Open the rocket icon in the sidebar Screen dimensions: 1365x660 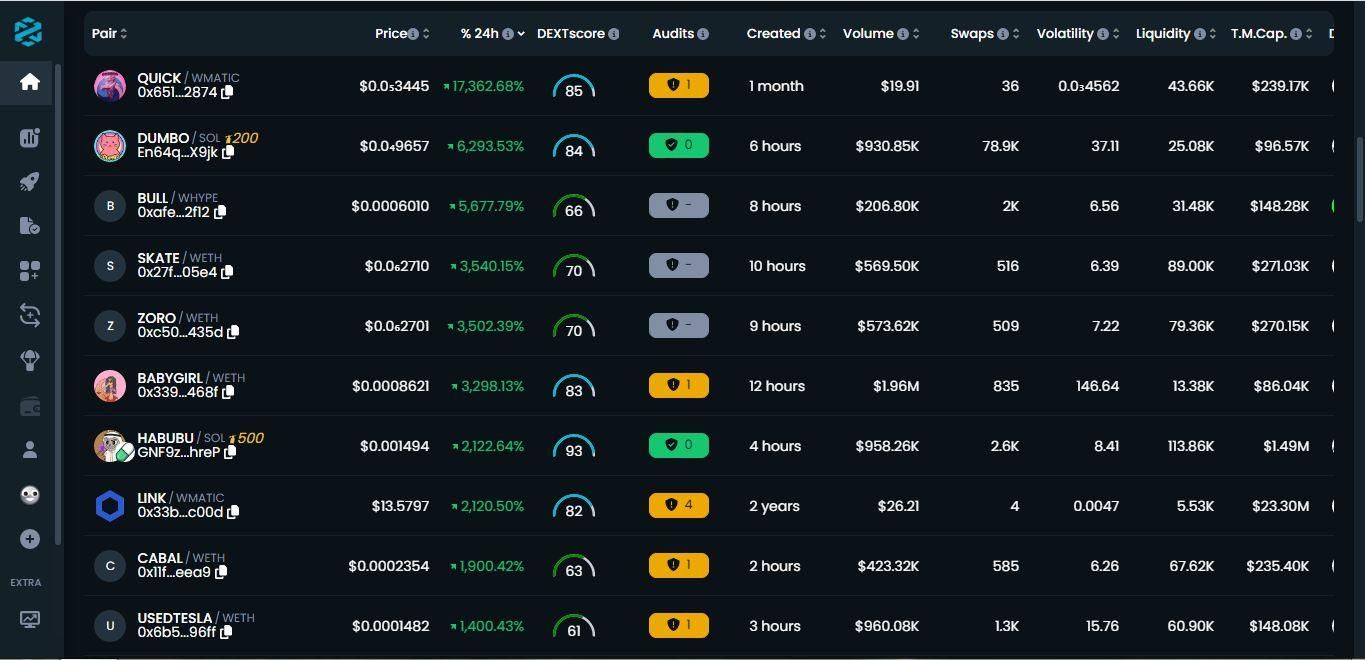(x=29, y=182)
